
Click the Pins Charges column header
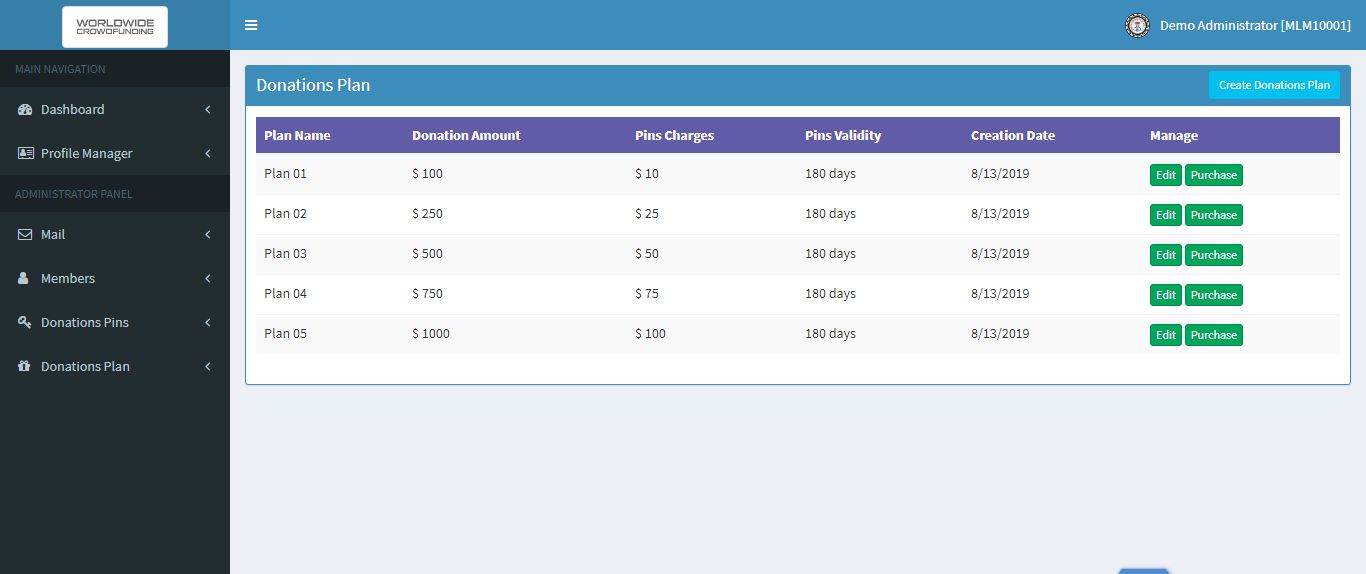click(x=674, y=135)
